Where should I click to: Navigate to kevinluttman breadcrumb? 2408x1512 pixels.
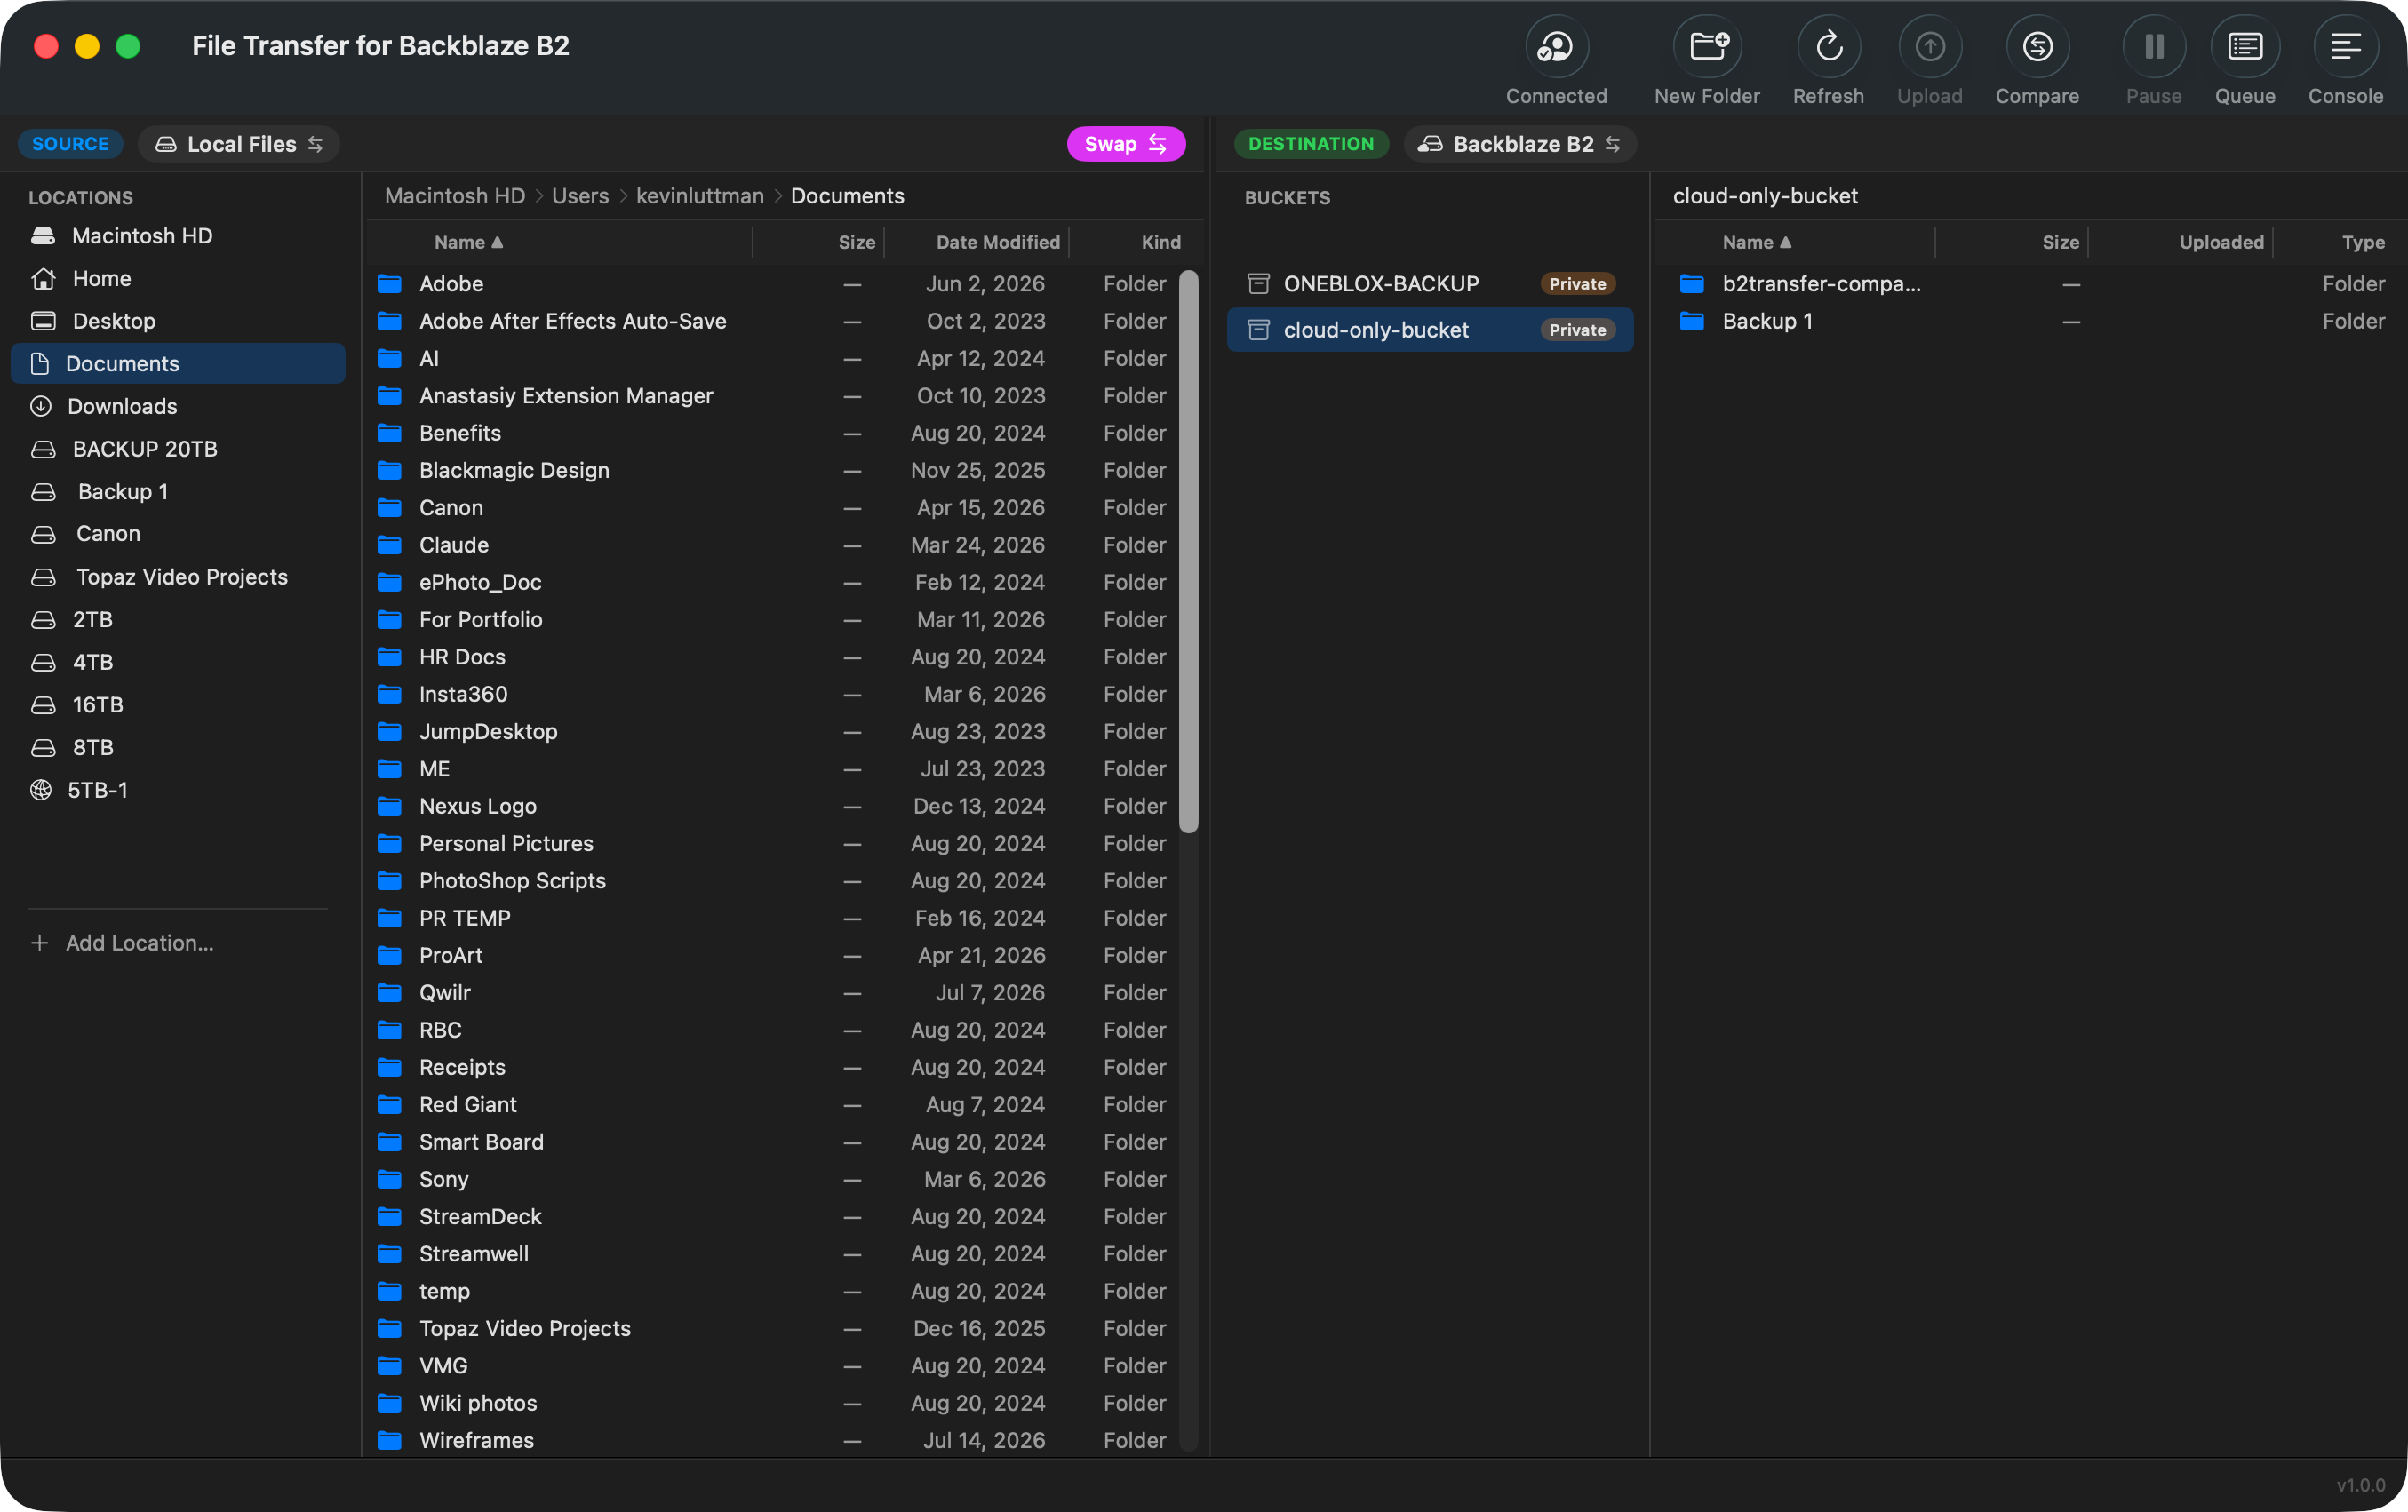tap(700, 196)
